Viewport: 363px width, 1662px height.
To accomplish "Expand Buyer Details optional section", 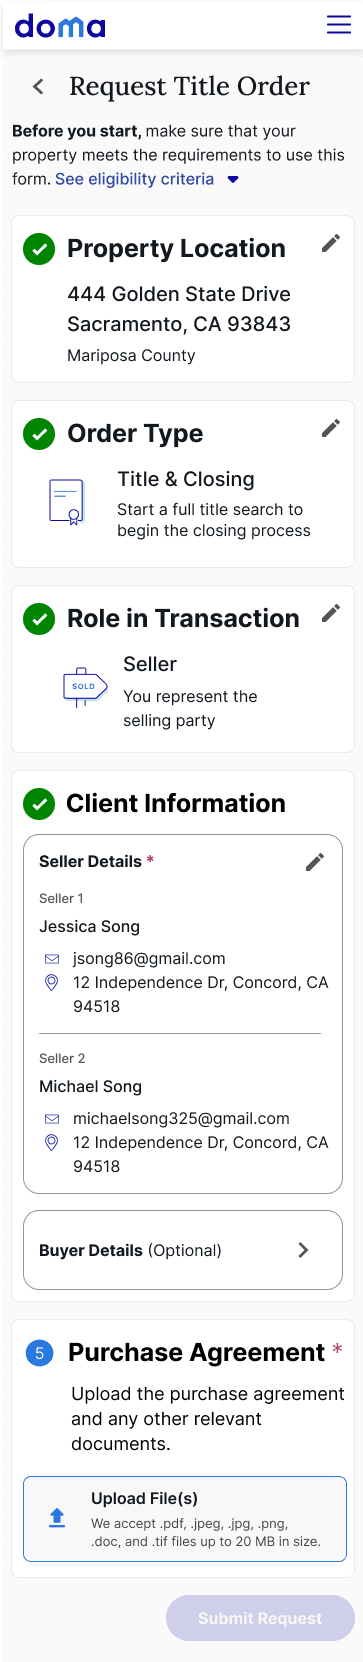I will (x=183, y=1250).
